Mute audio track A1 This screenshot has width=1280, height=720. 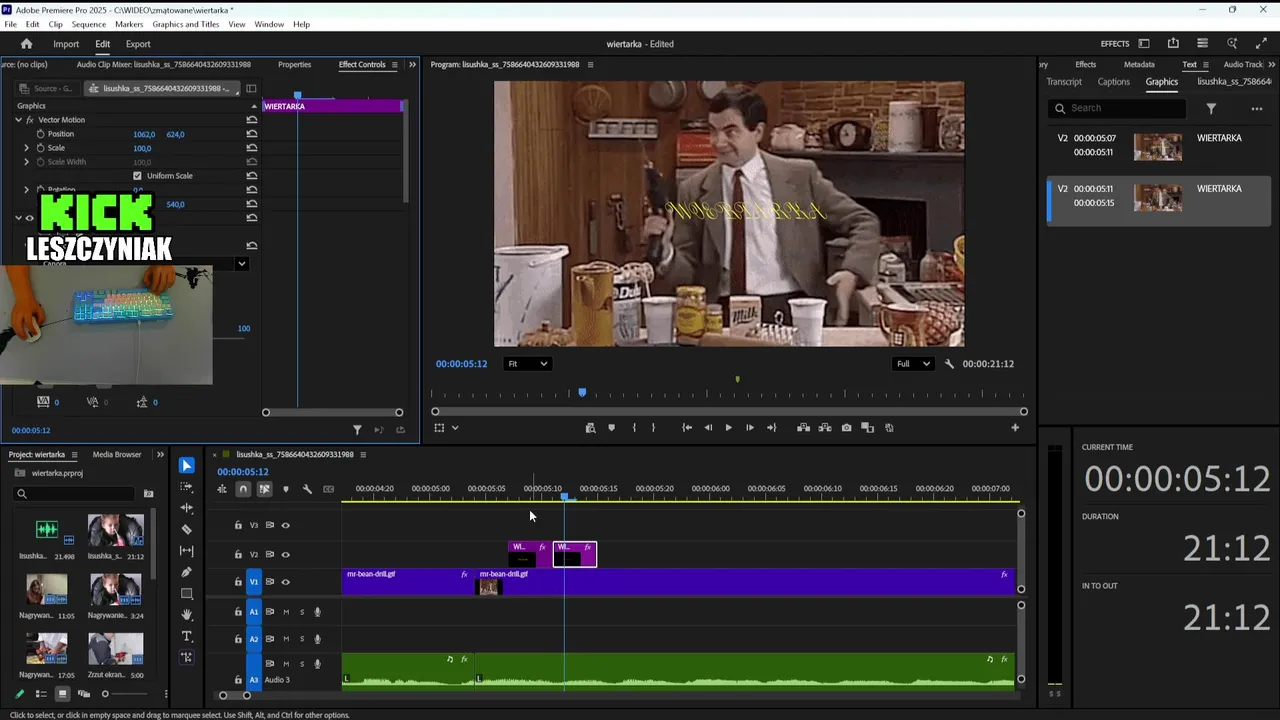pos(286,612)
